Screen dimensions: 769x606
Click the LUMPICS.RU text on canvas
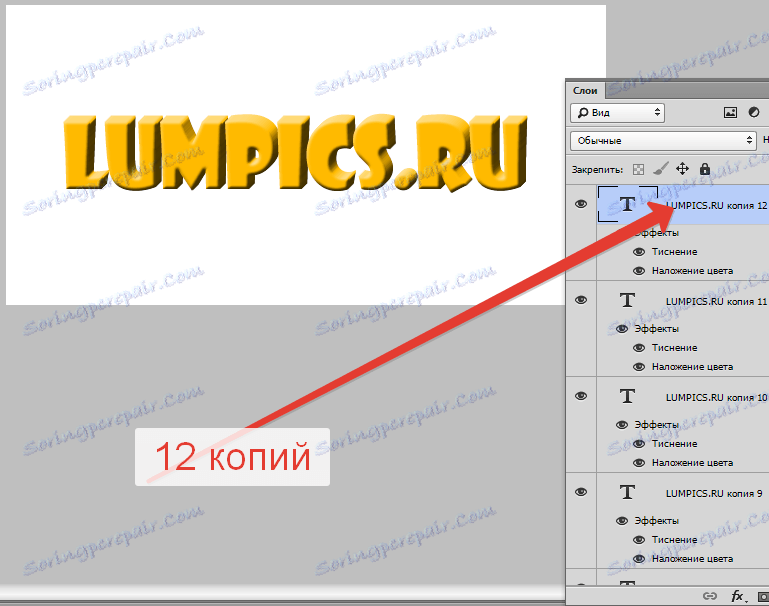pyautogui.click(x=296, y=152)
